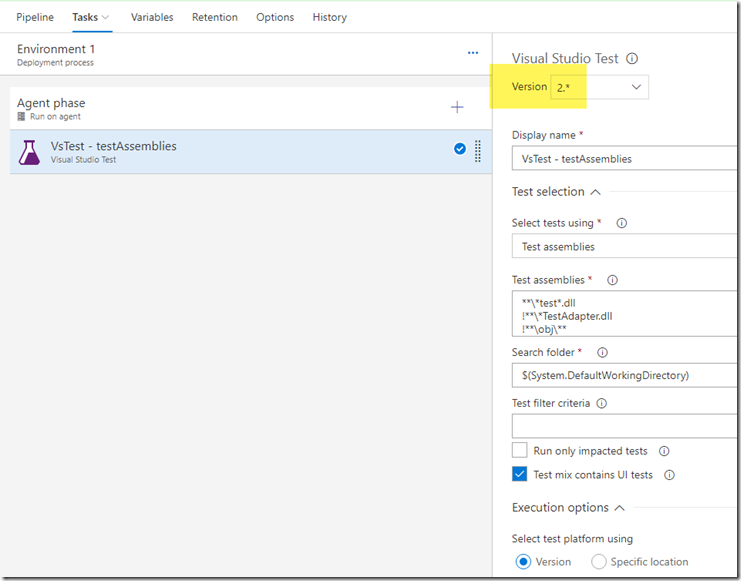Image resolution: width=741 pixels, height=581 pixels.
Task: Add a task with the plus icon
Action: [457, 107]
